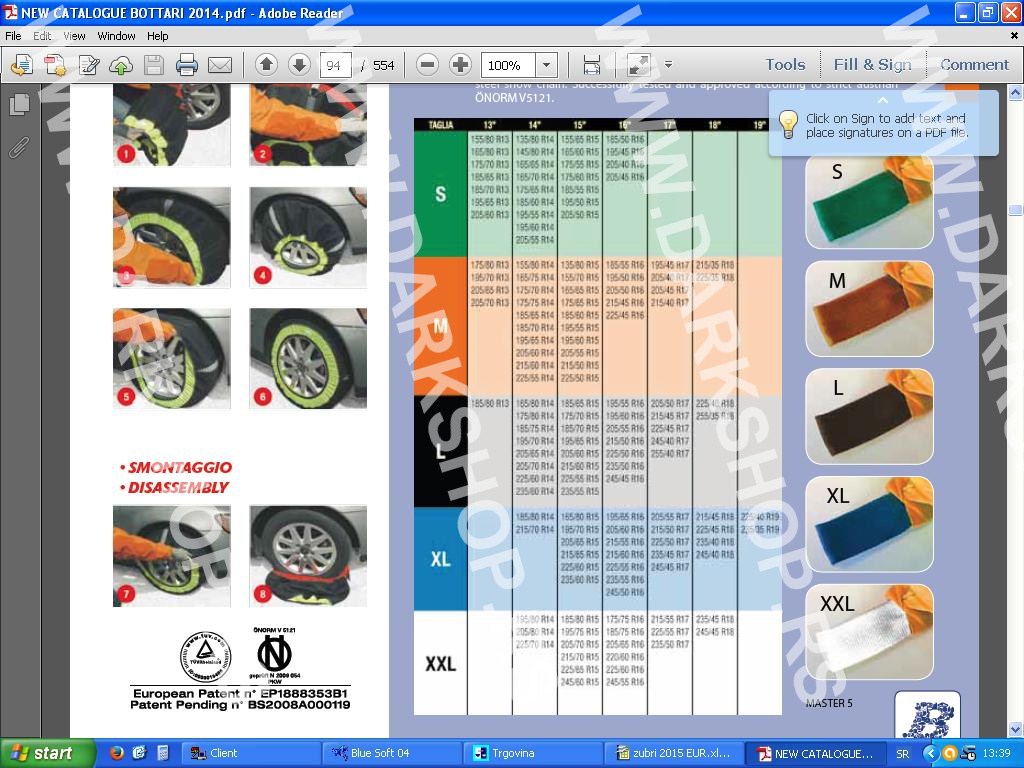Click the vertical scrollbar thumb
1024x768 pixels.
tap(1016, 210)
